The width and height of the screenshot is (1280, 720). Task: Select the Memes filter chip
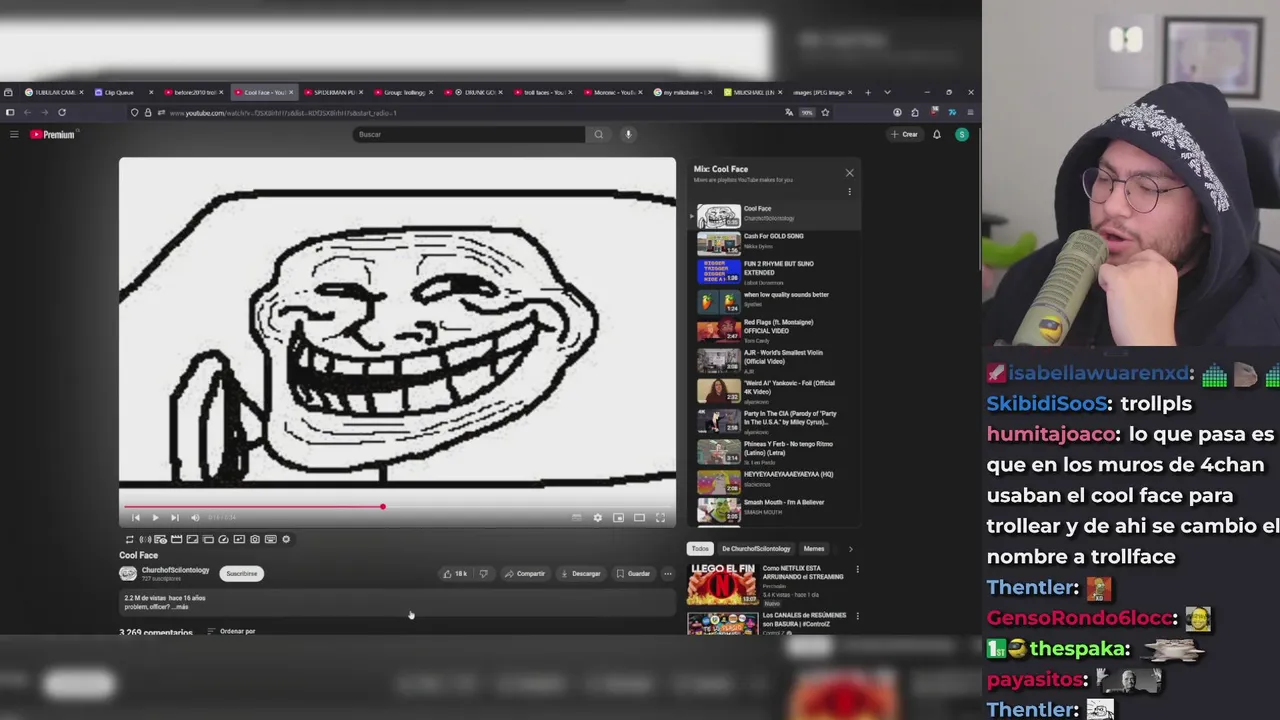814,549
